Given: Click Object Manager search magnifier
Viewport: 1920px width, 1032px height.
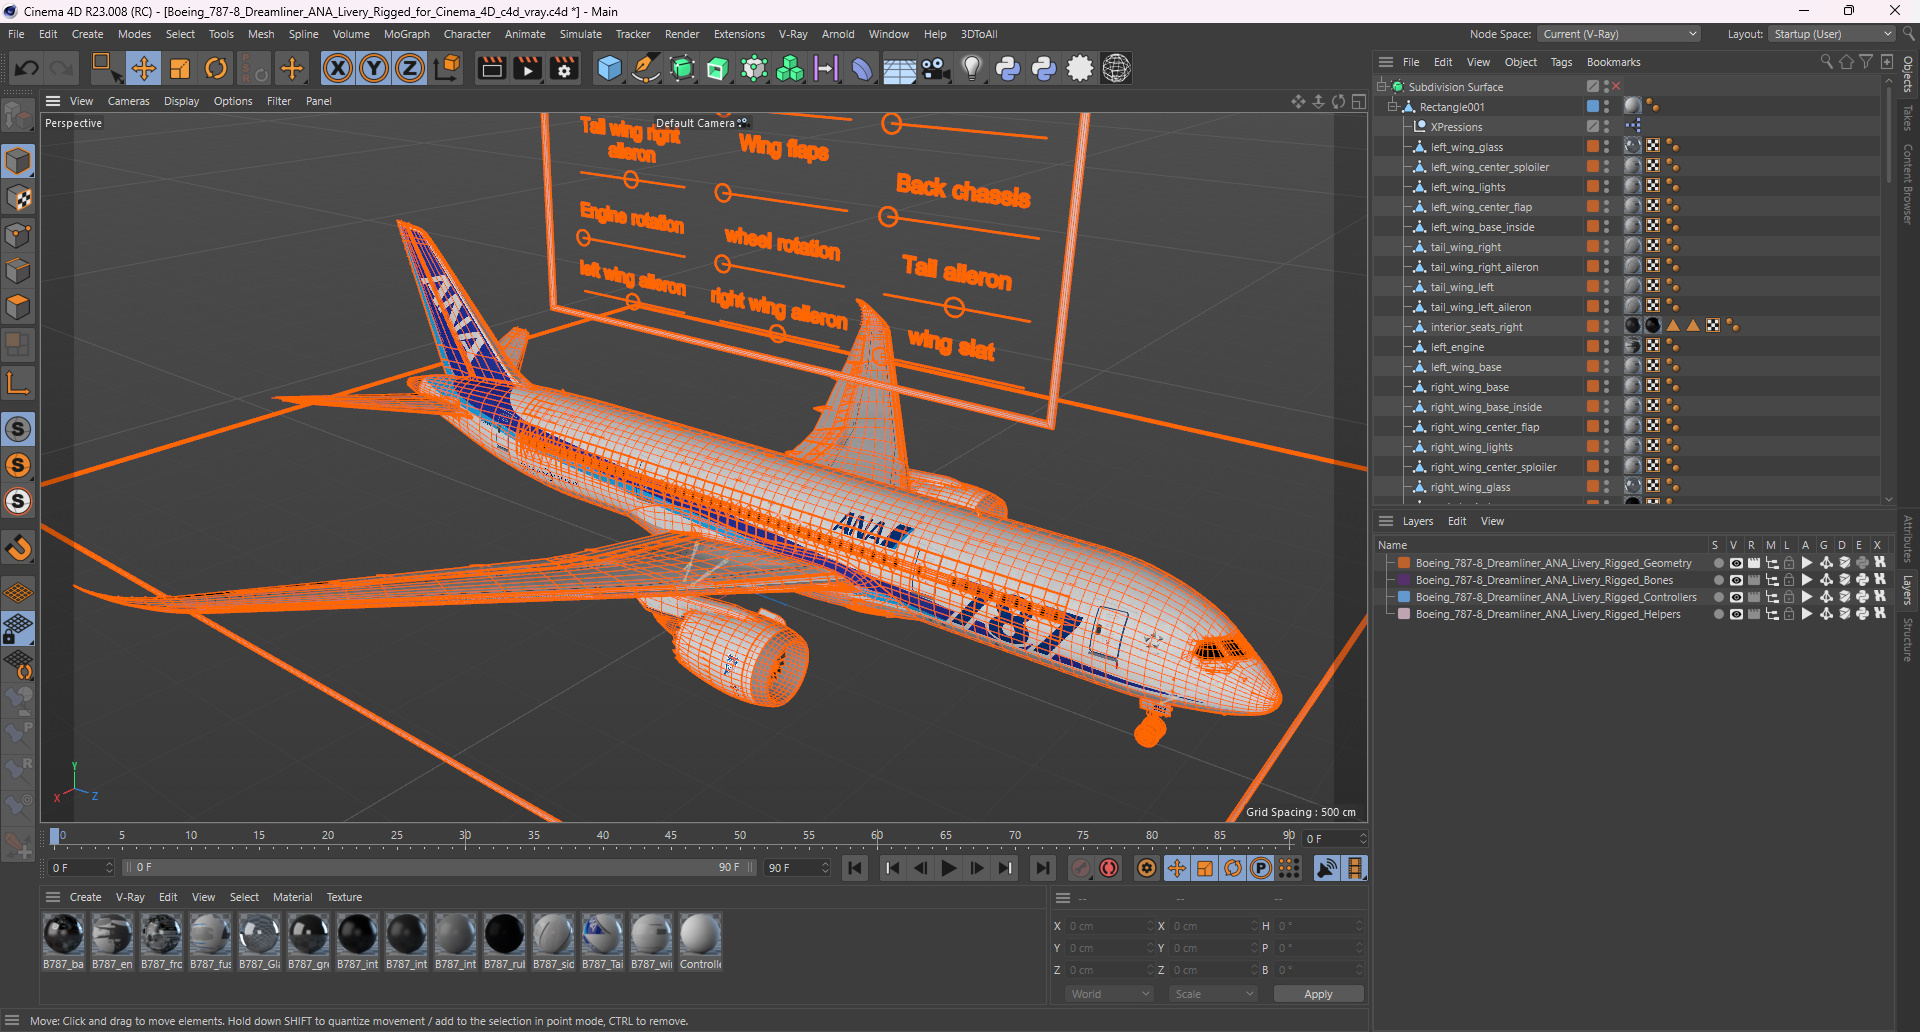Looking at the screenshot, I should tap(1826, 62).
